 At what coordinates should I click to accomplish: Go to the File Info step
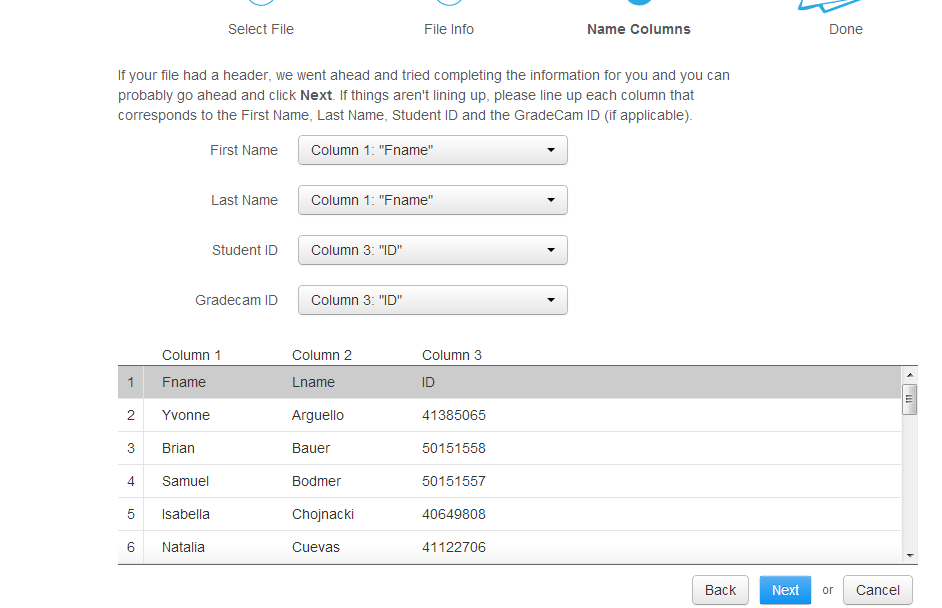pos(449,29)
